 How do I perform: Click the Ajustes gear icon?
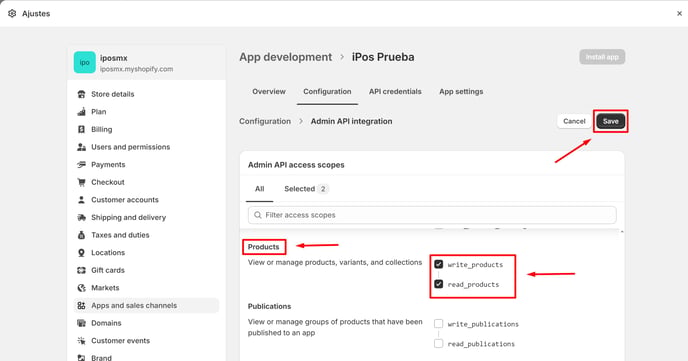tap(12, 14)
